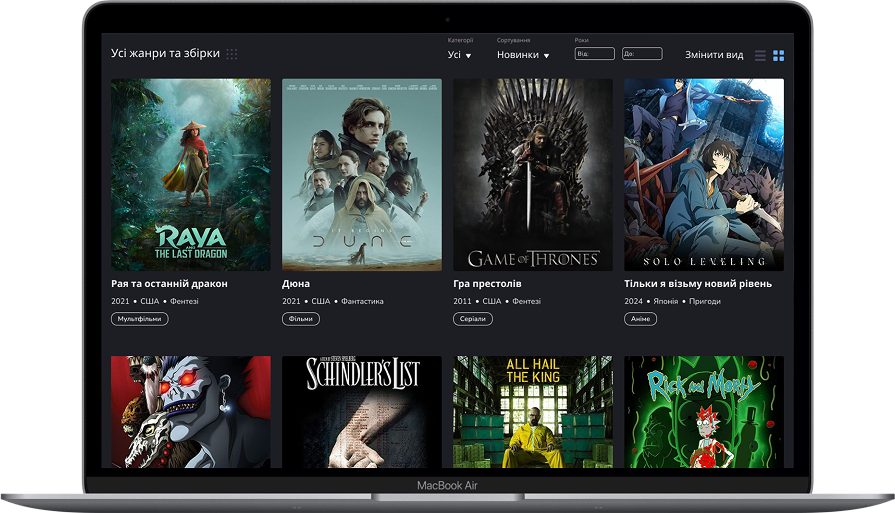
Task: Open the All Hail the King poster
Action: (x=533, y=412)
